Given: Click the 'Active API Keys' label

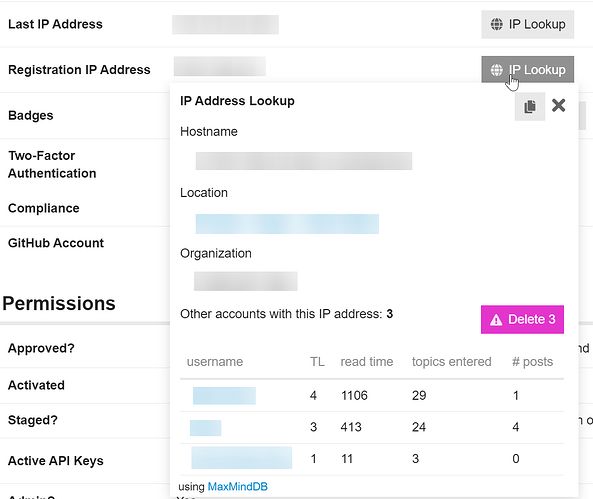Looking at the screenshot, I should [56, 461].
